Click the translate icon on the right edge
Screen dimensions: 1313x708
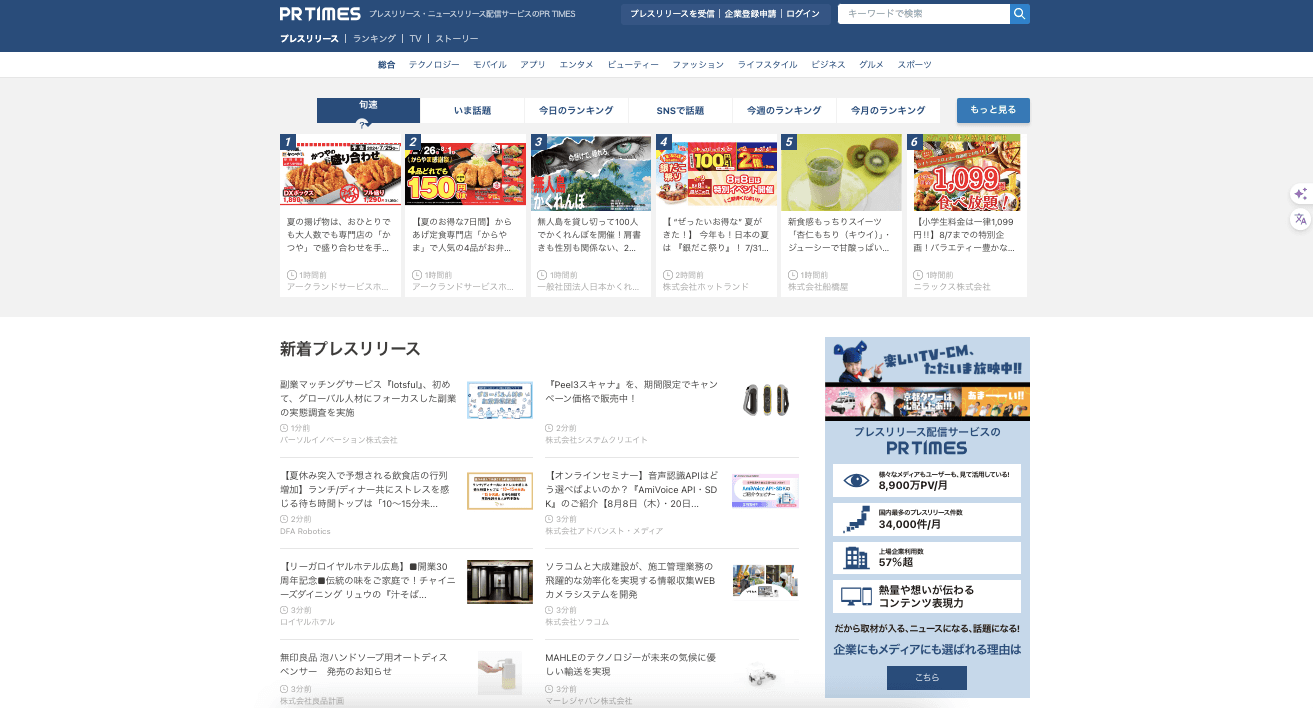click(1300, 219)
